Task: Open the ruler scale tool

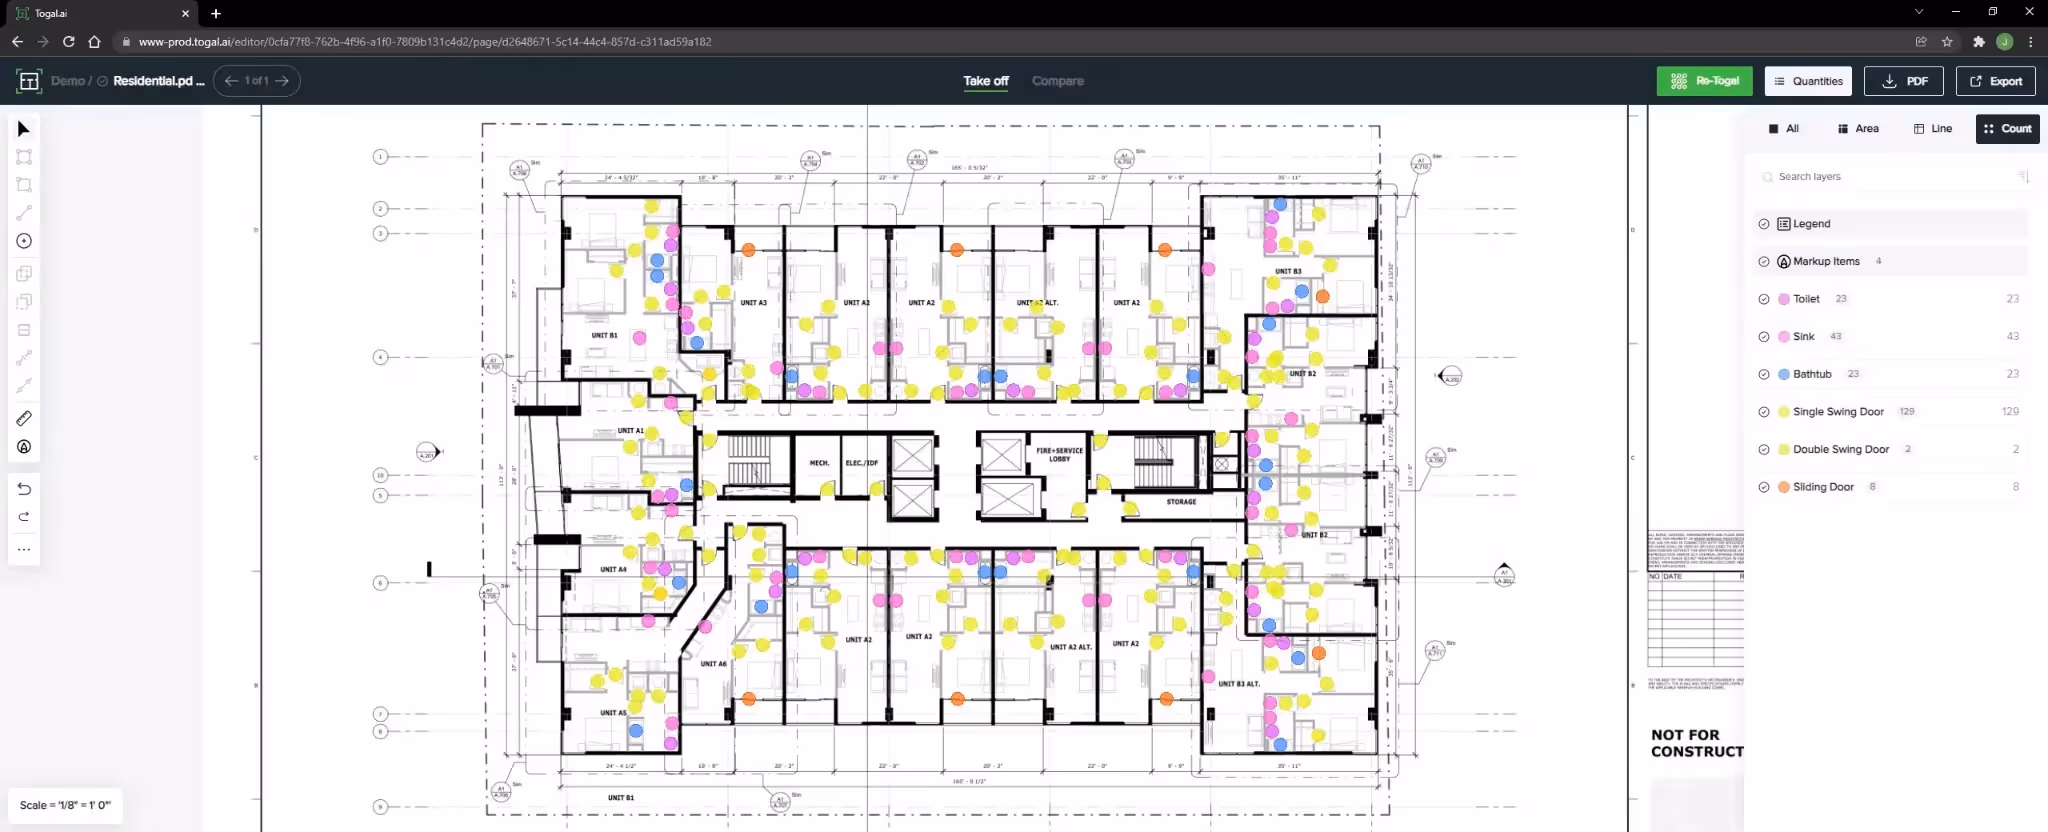Action: 24,418
